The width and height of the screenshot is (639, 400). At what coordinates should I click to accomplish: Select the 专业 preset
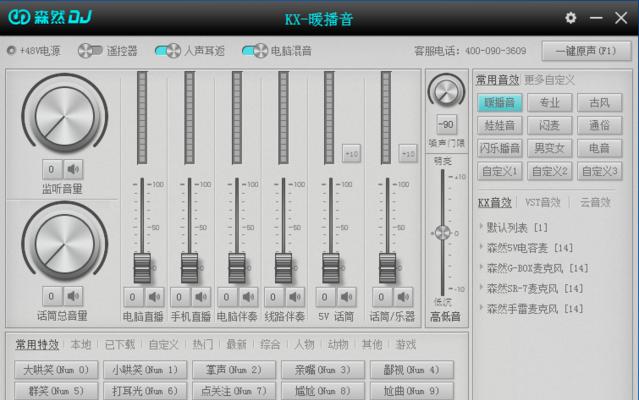pos(549,103)
